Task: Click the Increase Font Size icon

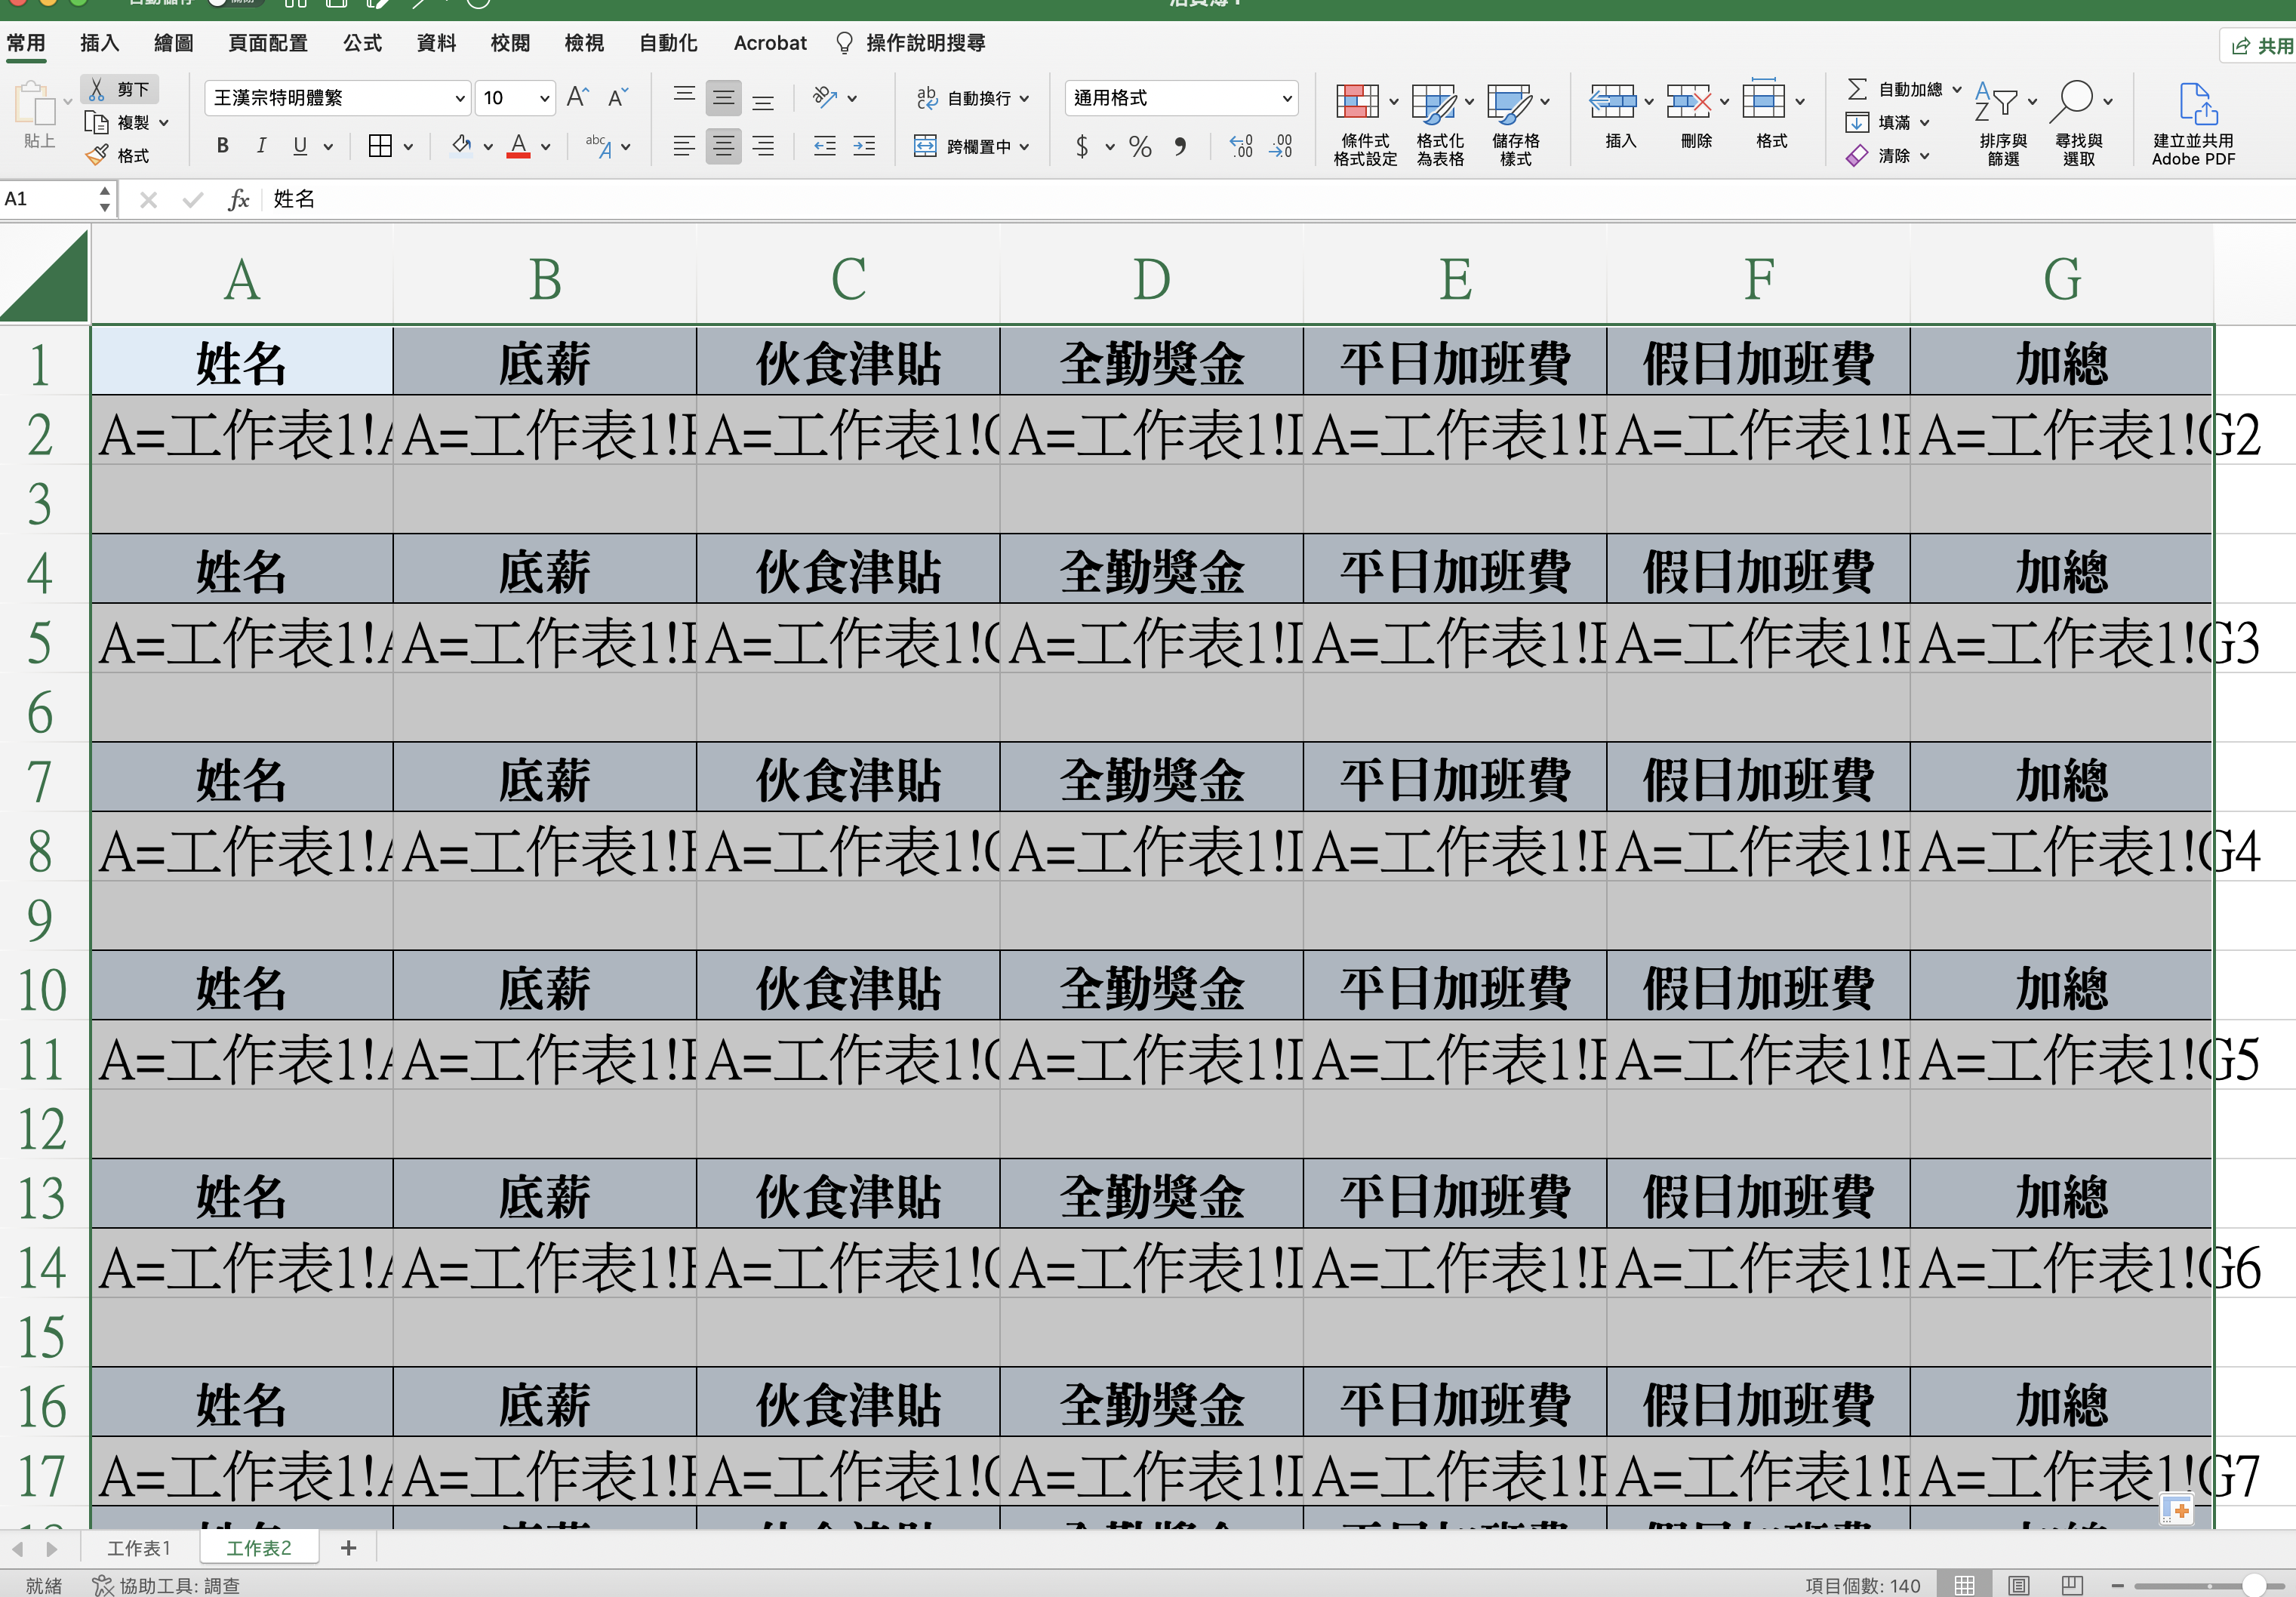Action: pyautogui.click(x=577, y=97)
